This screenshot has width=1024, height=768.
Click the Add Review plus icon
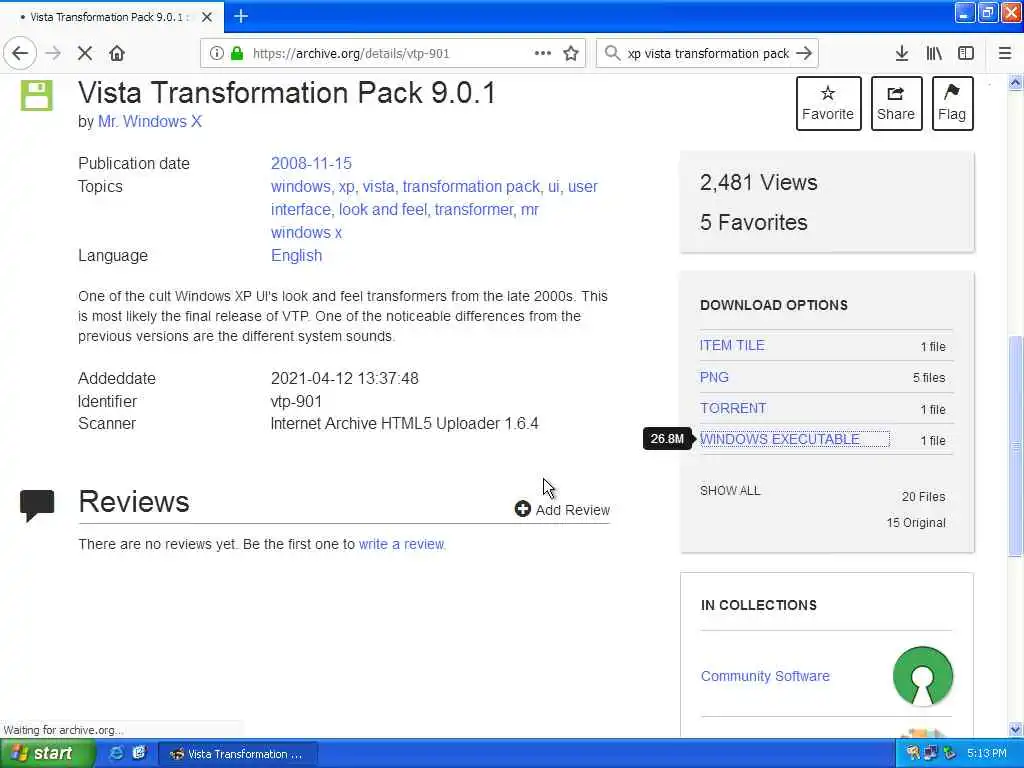click(522, 509)
